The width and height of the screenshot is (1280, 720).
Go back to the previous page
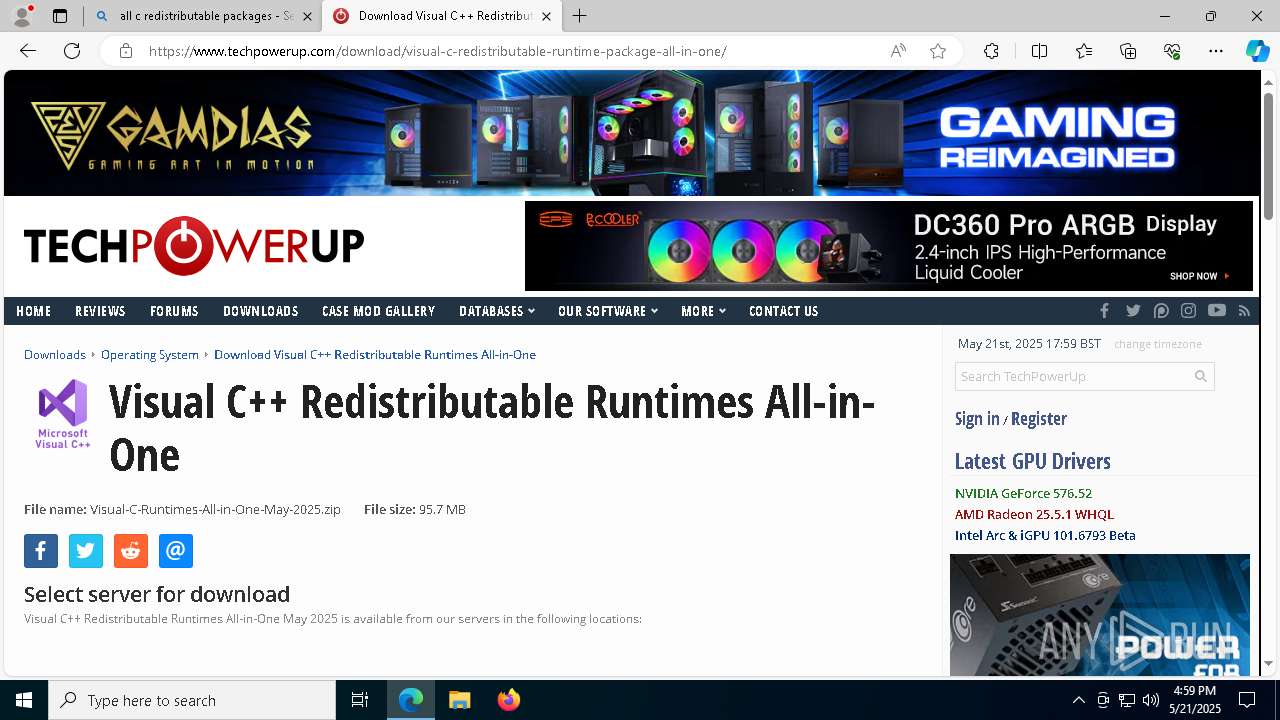(x=28, y=51)
